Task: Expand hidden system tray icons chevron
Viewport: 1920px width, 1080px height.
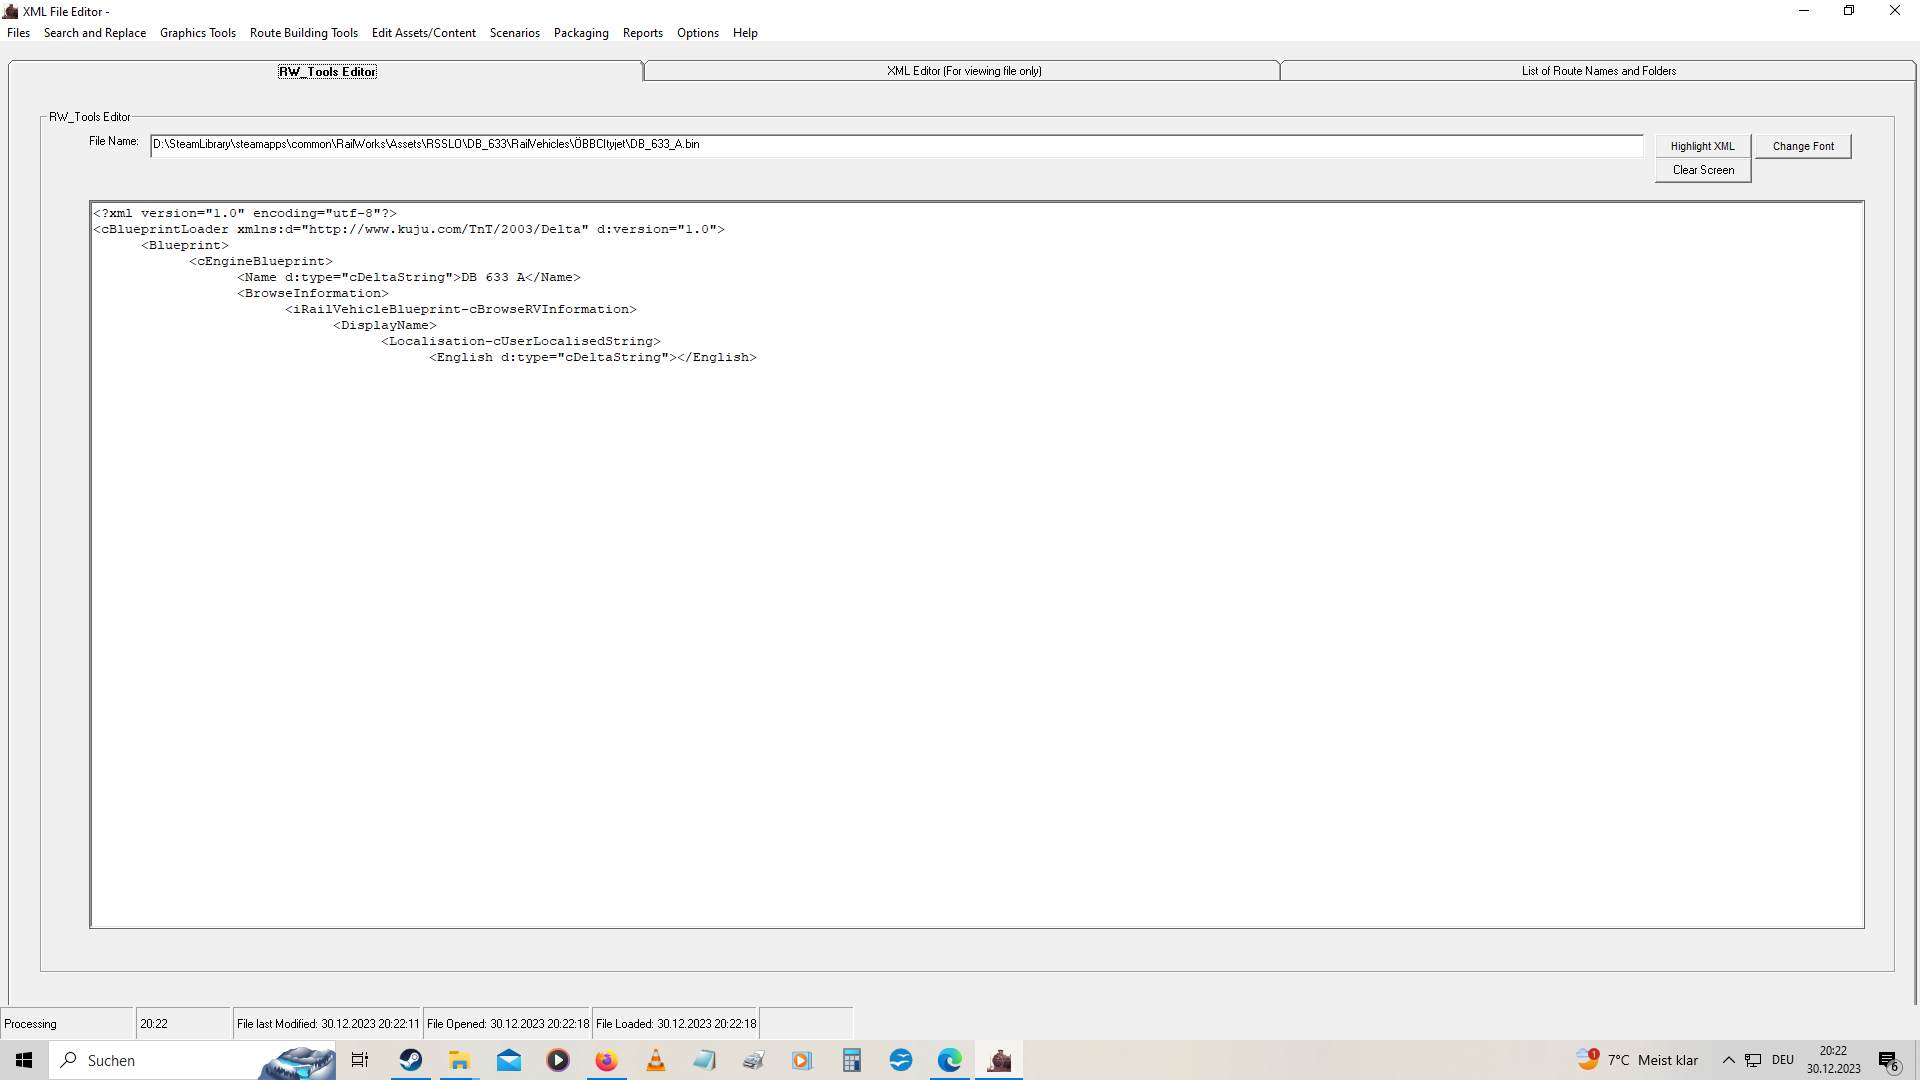Action: point(1728,1060)
